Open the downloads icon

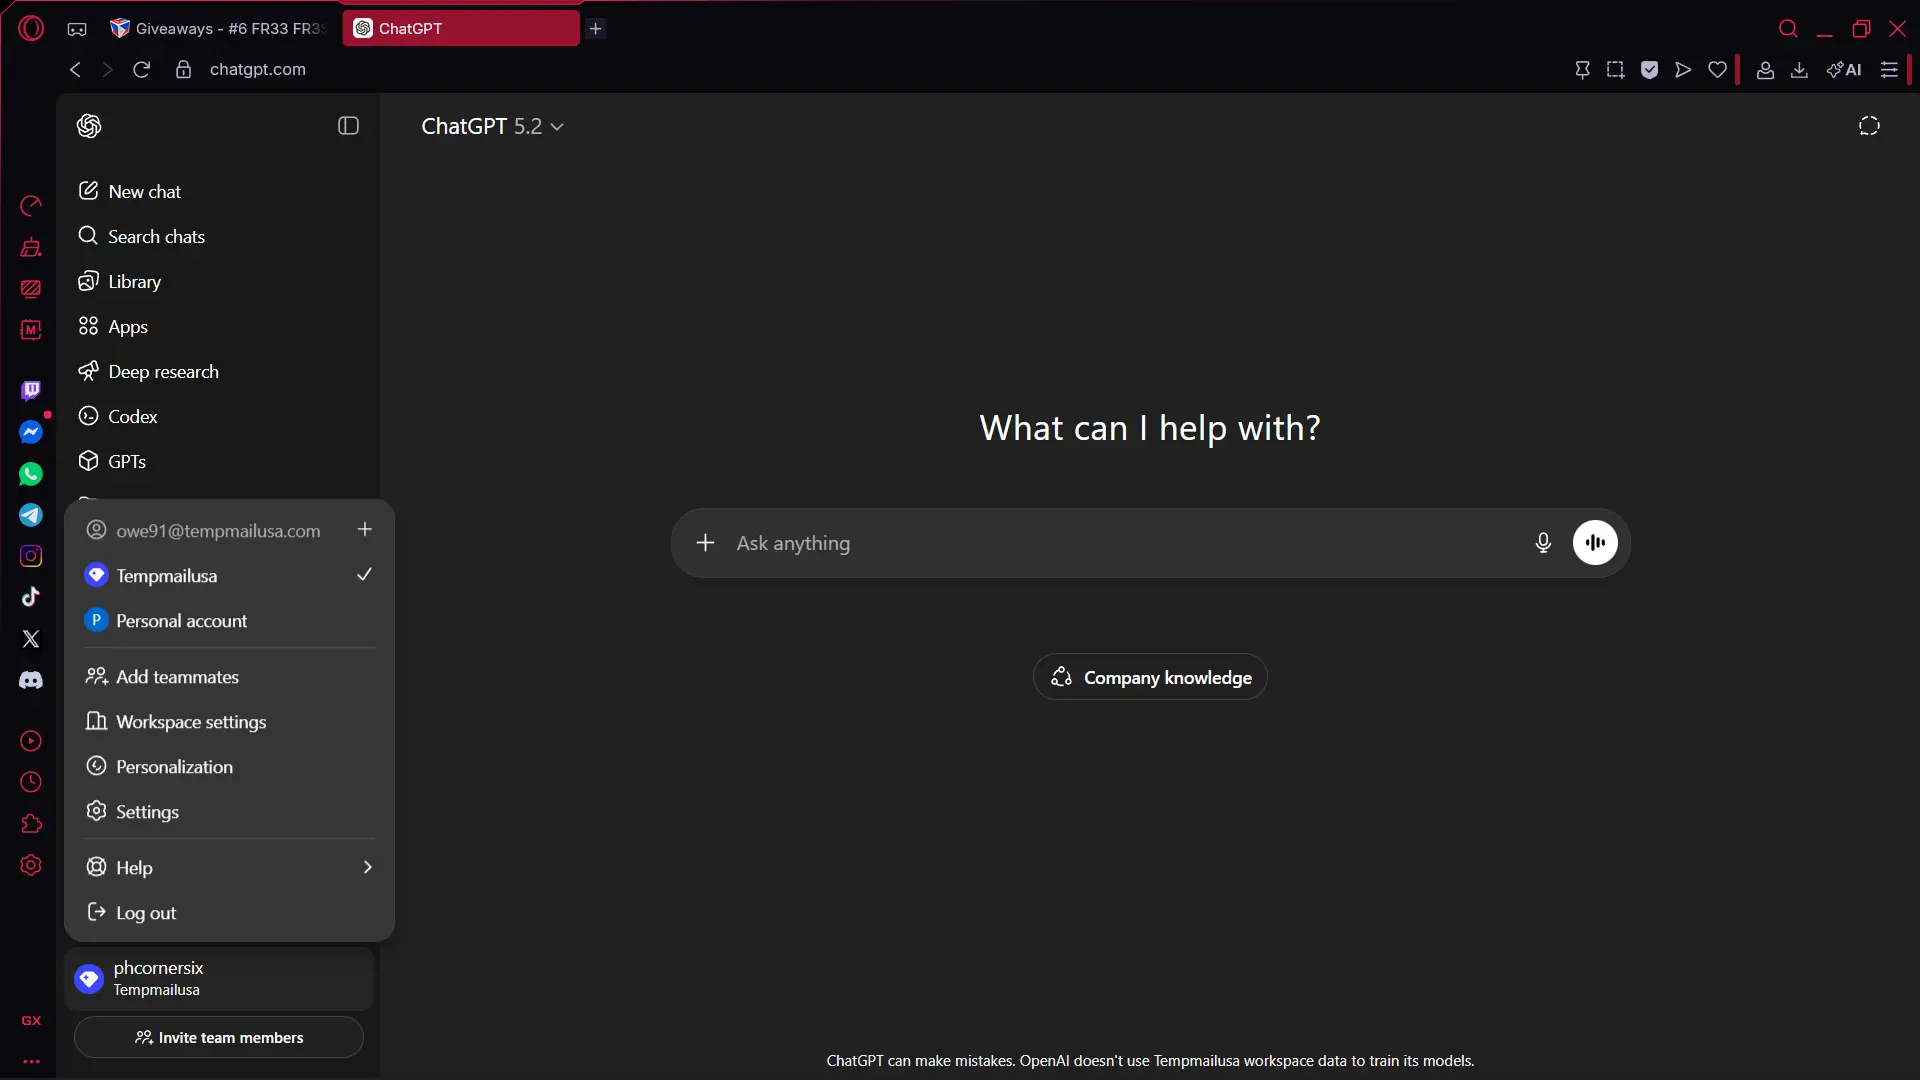click(x=1799, y=69)
